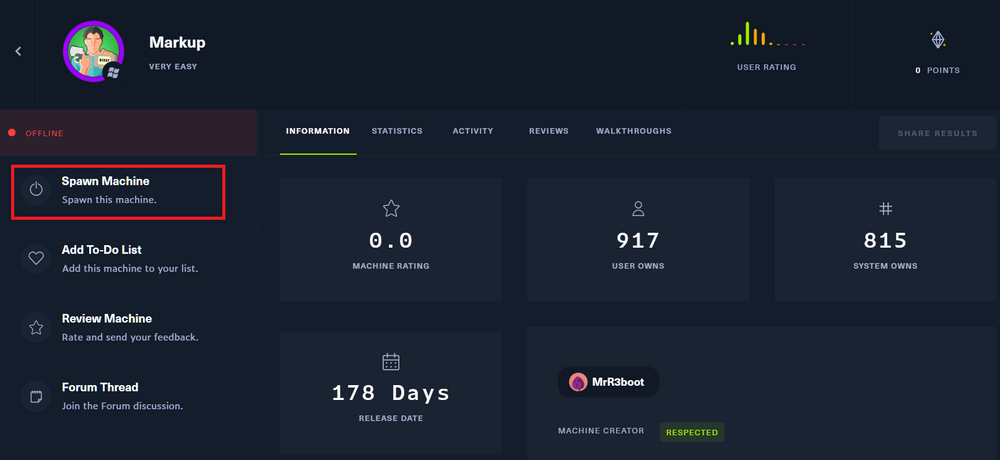Open the Reviews tab
Screen dimensions: 1000x460
(548, 131)
